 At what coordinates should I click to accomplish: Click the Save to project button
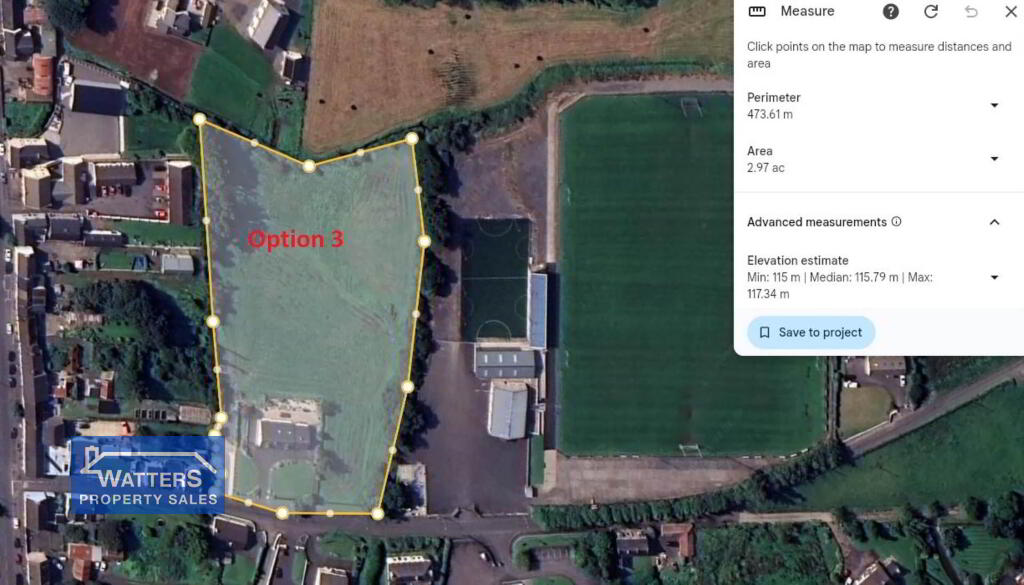[811, 332]
